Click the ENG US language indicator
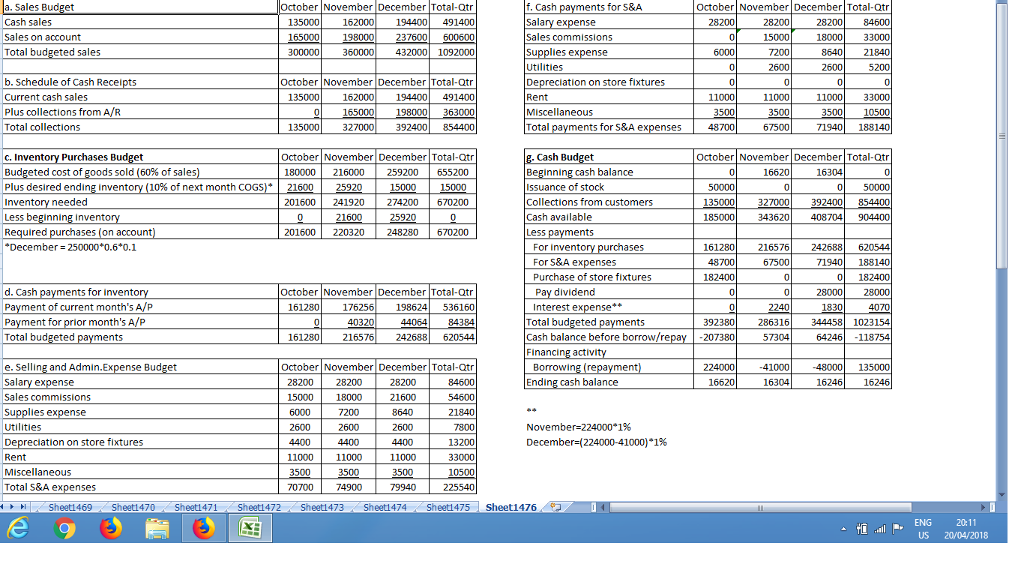The width and height of the screenshot is (1024, 576). [922, 528]
